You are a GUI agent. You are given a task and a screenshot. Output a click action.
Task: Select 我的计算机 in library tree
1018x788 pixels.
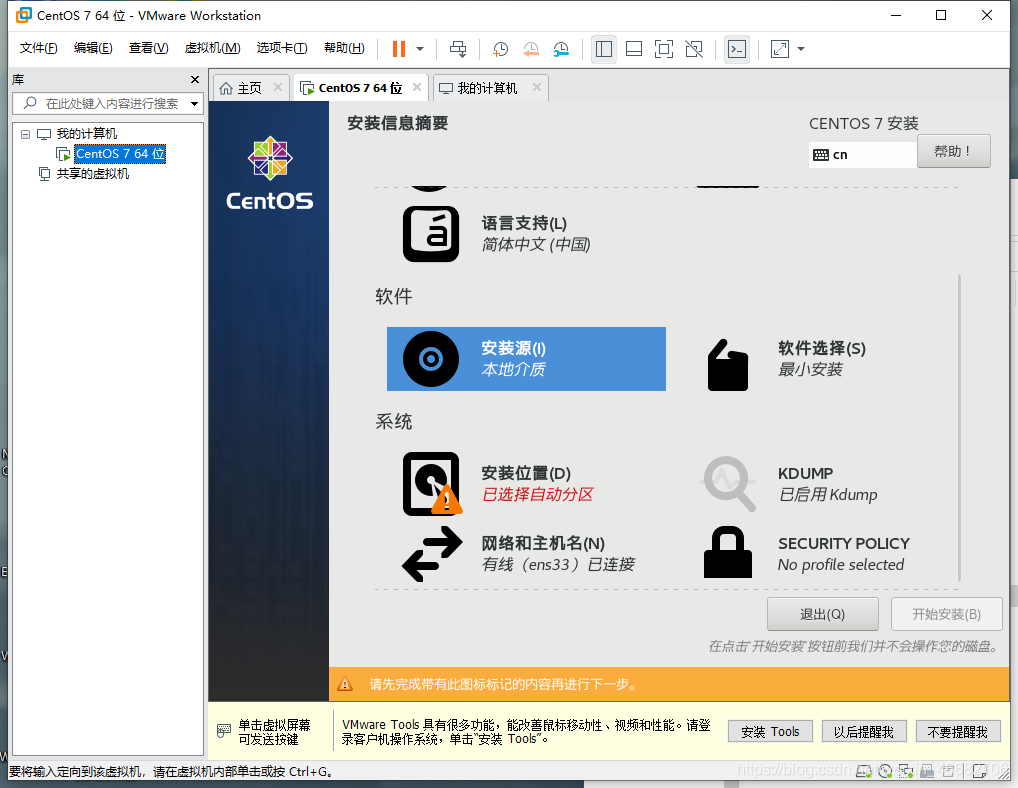coord(86,134)
